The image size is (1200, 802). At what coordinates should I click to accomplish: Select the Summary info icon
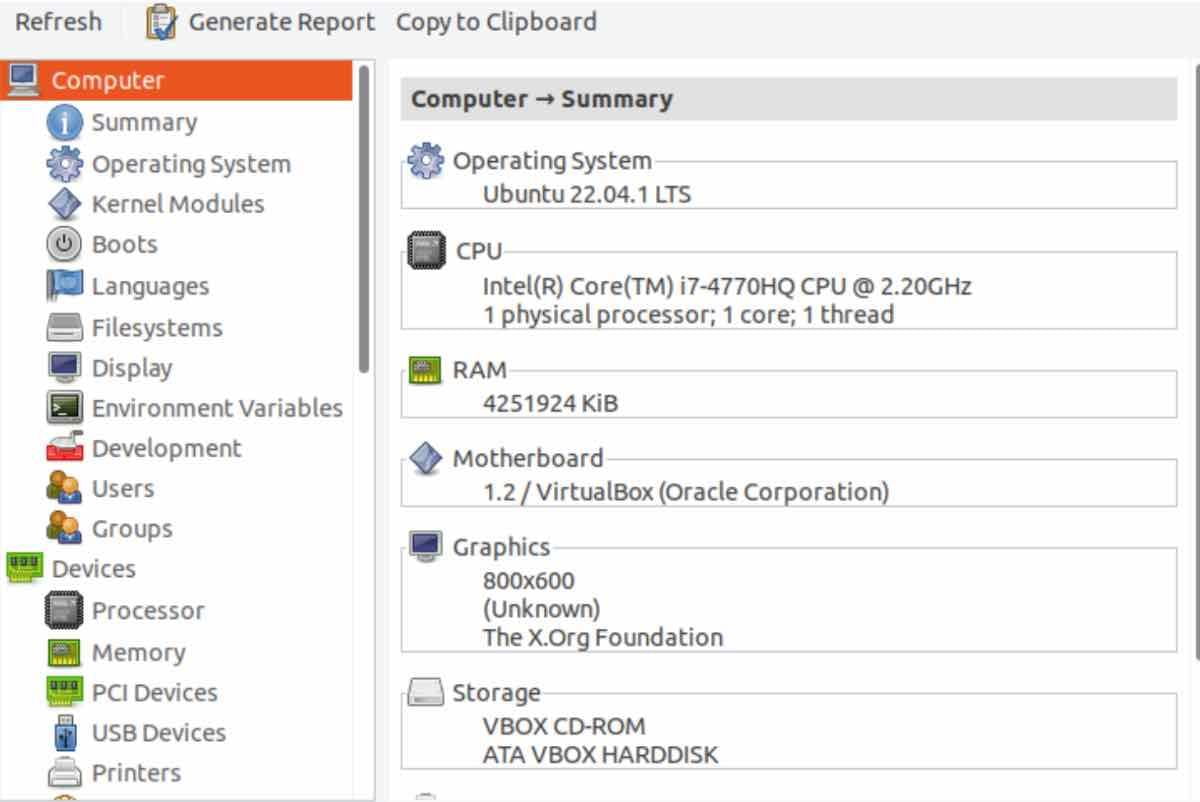[64, 122]
